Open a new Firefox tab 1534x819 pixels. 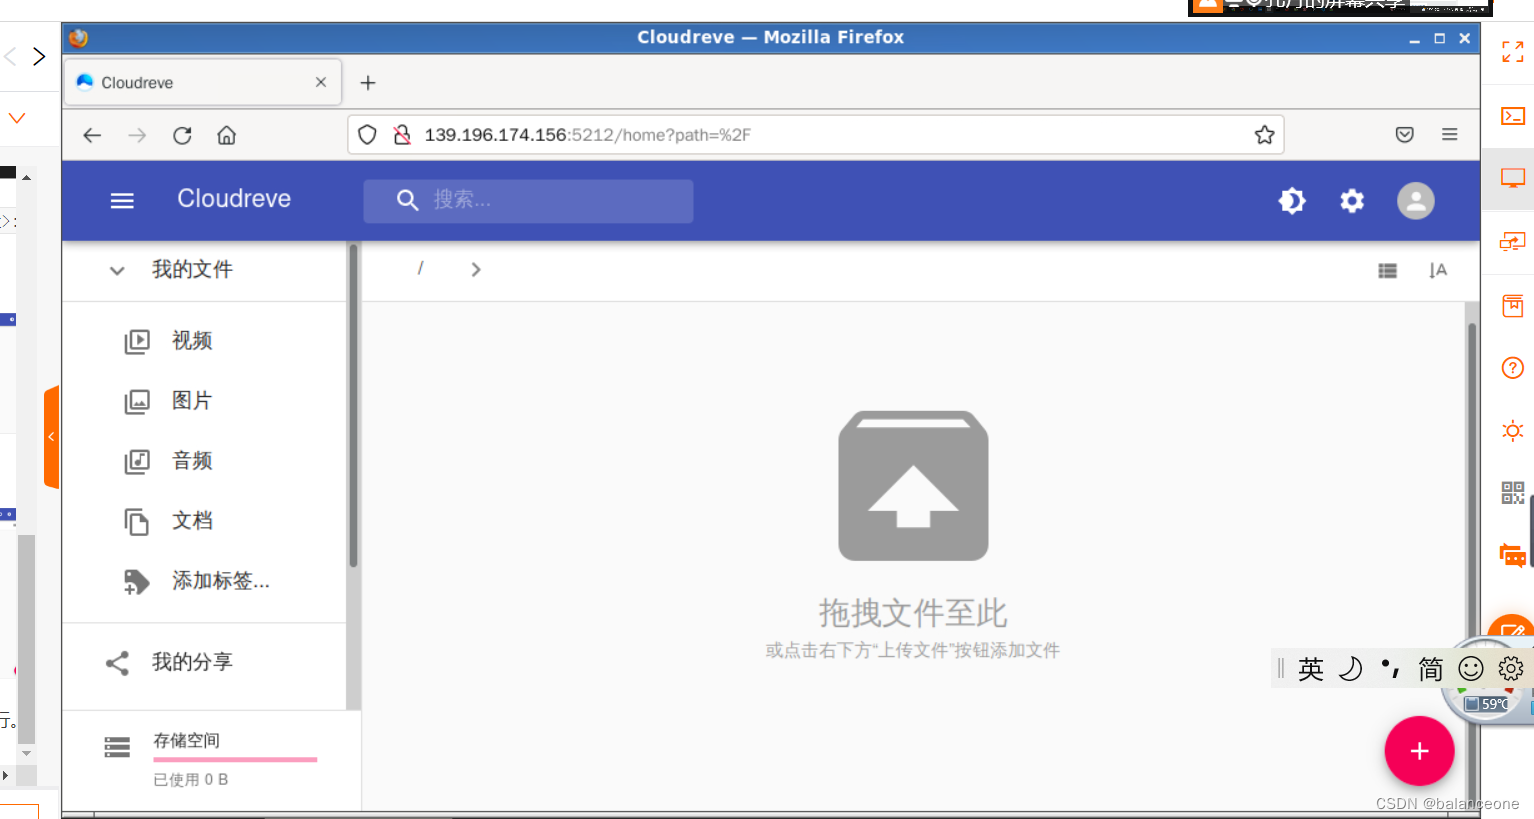click(x=368, y=82)
